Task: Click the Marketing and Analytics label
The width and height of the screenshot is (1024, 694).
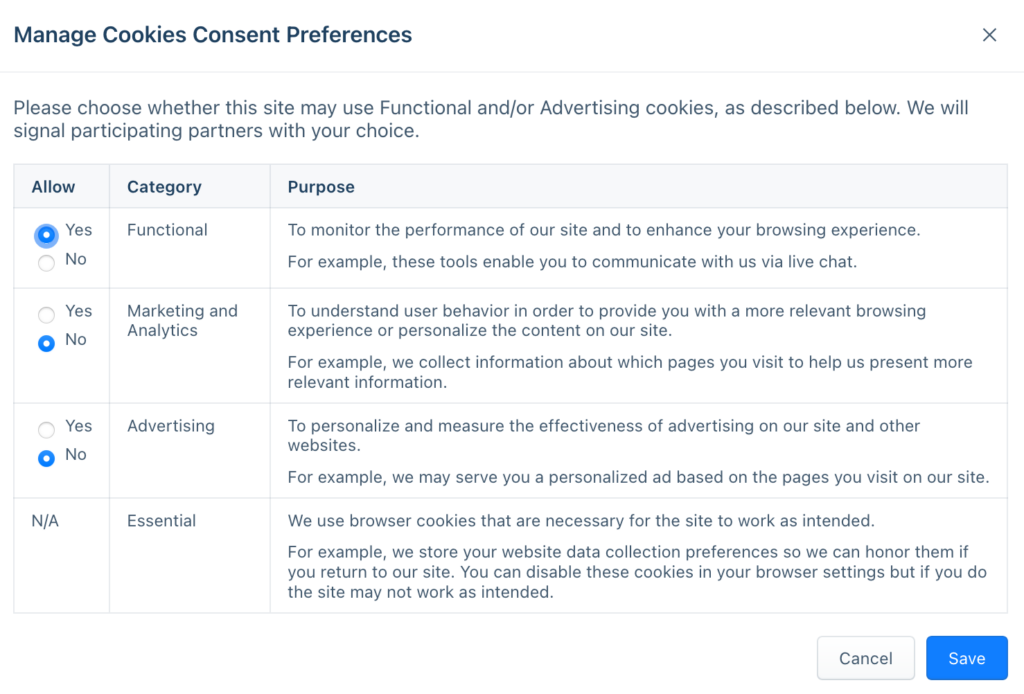Action: click(182, 321)
